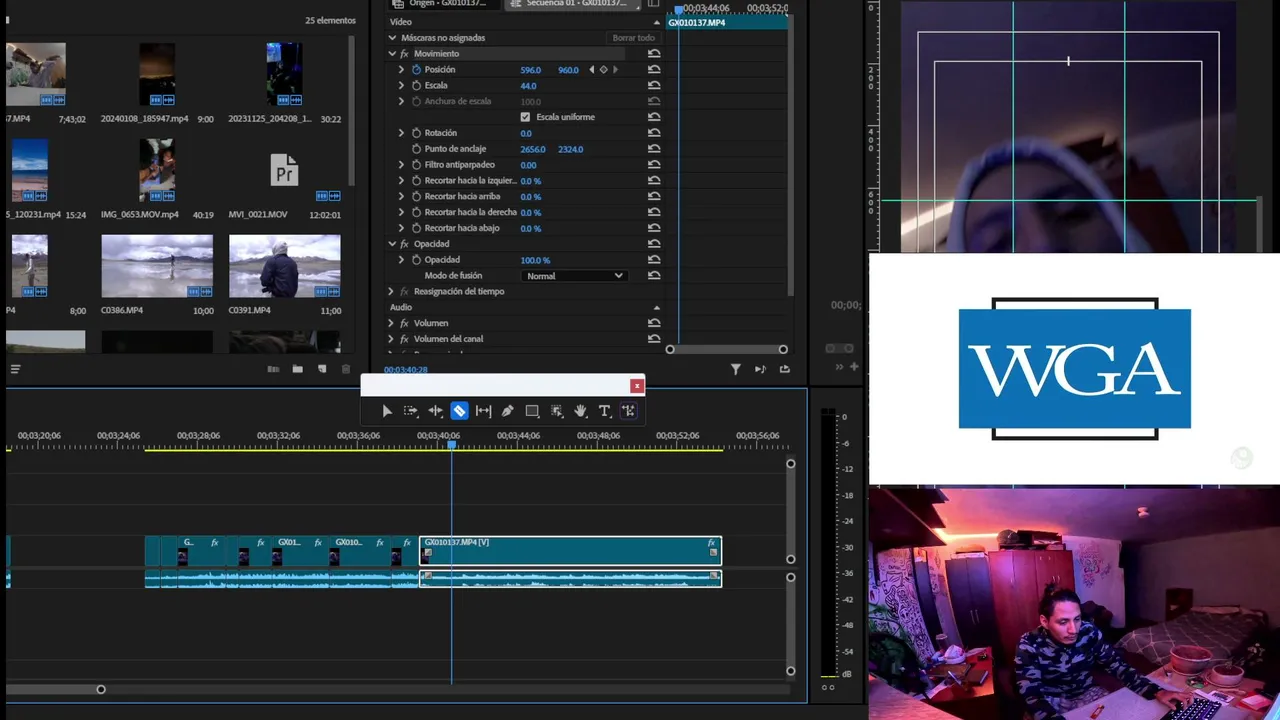Select the Type tool
The height and width of the screenshot is (720, 1280).
coord(604,411)
